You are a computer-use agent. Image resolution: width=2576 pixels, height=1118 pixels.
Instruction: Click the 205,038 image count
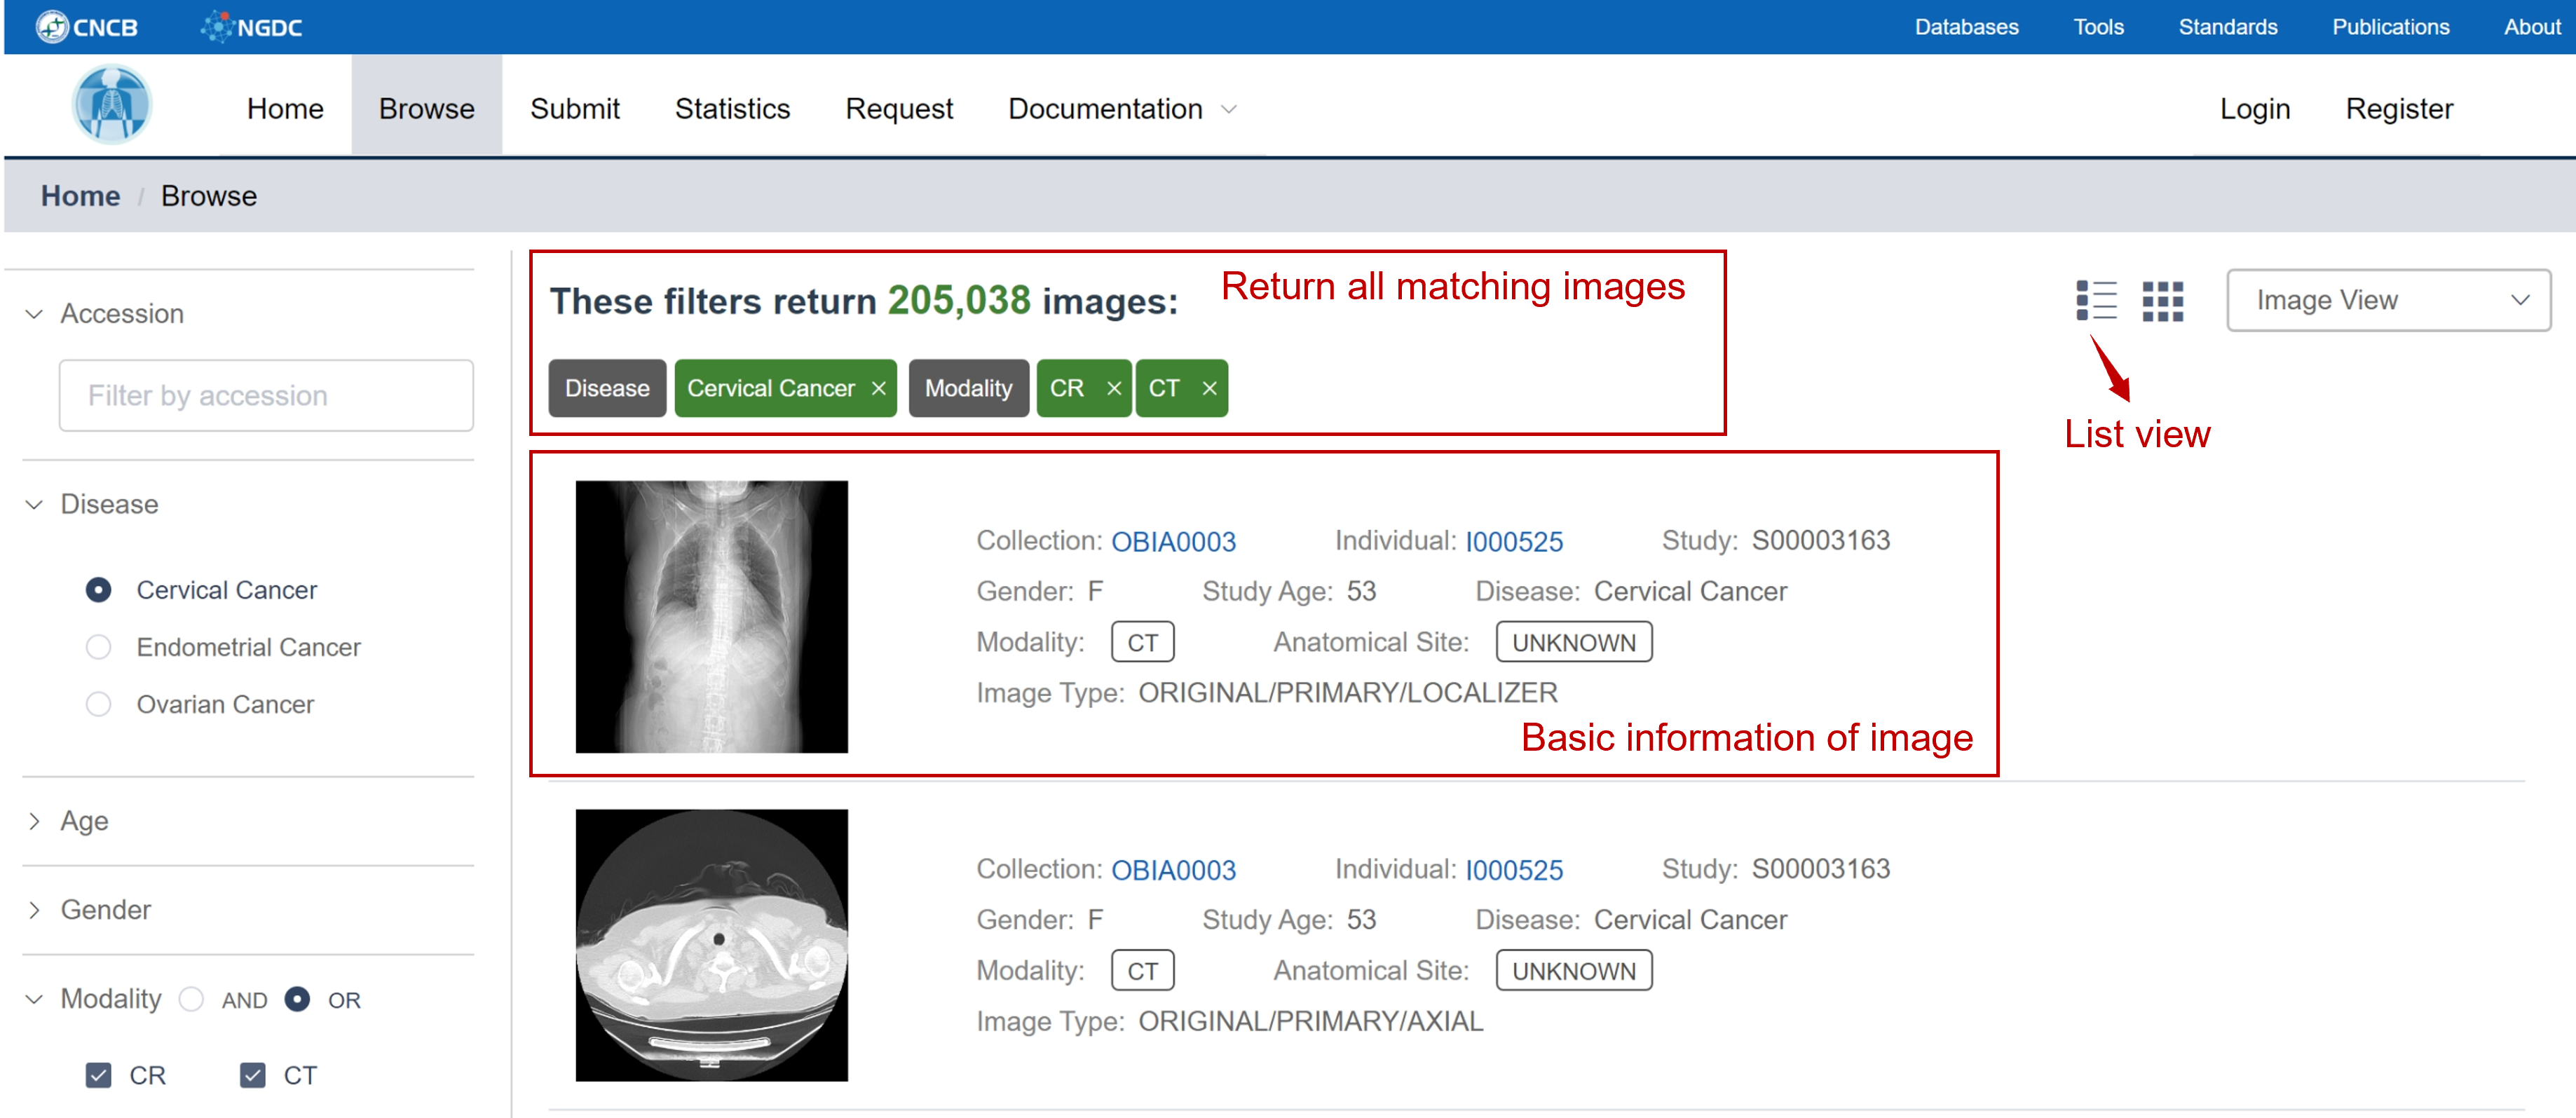click(x=958, y=300)
